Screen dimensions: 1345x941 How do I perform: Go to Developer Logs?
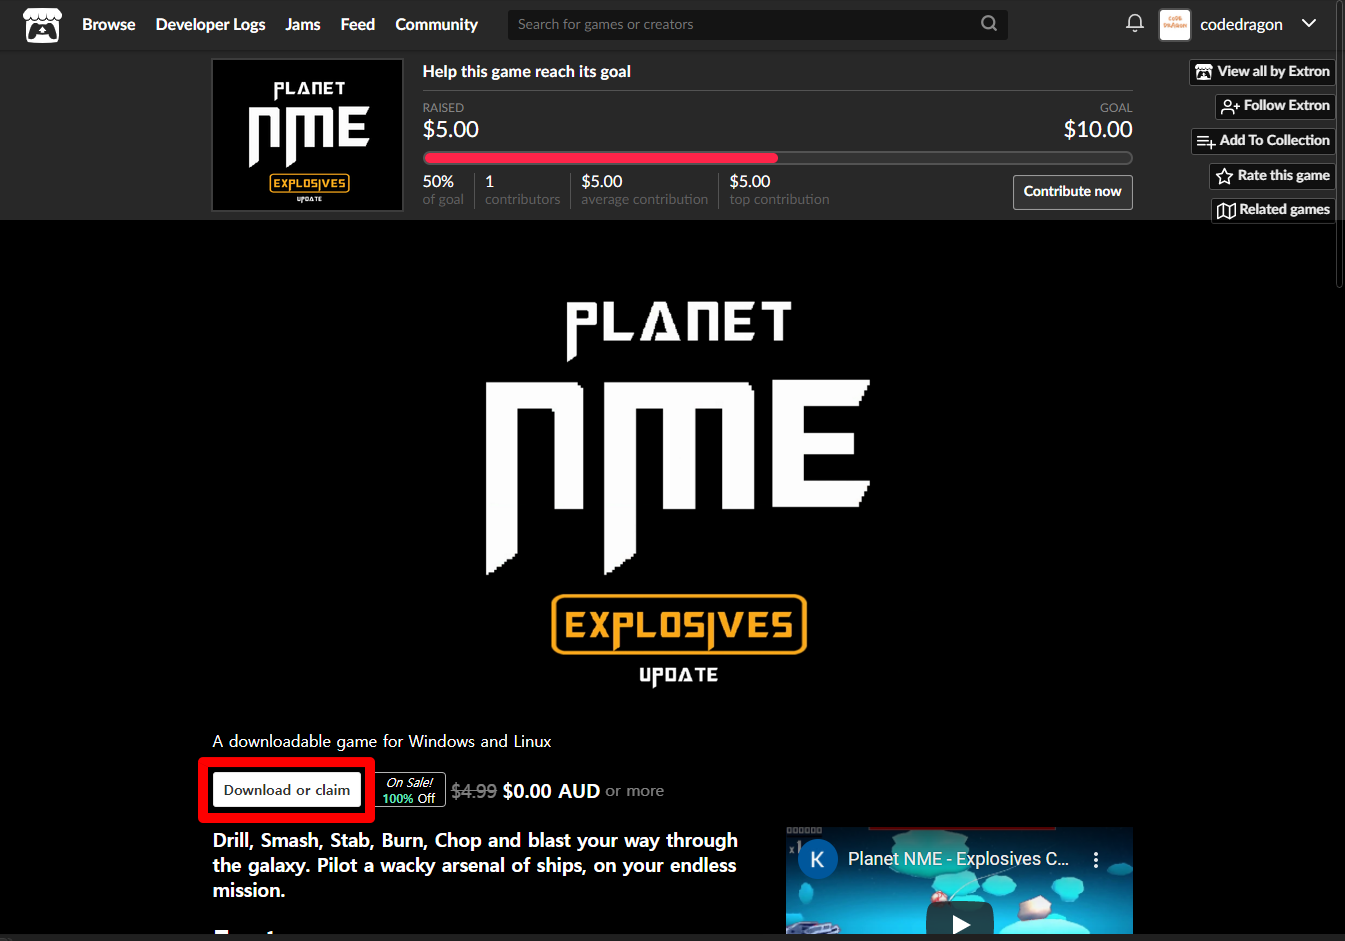pyautogui.click(x=210, y=24)
